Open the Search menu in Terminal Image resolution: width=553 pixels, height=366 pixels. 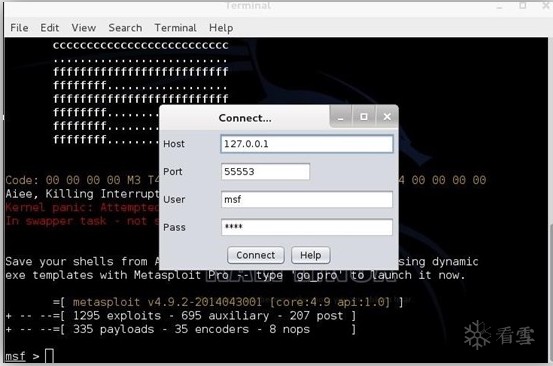point(125,28)
